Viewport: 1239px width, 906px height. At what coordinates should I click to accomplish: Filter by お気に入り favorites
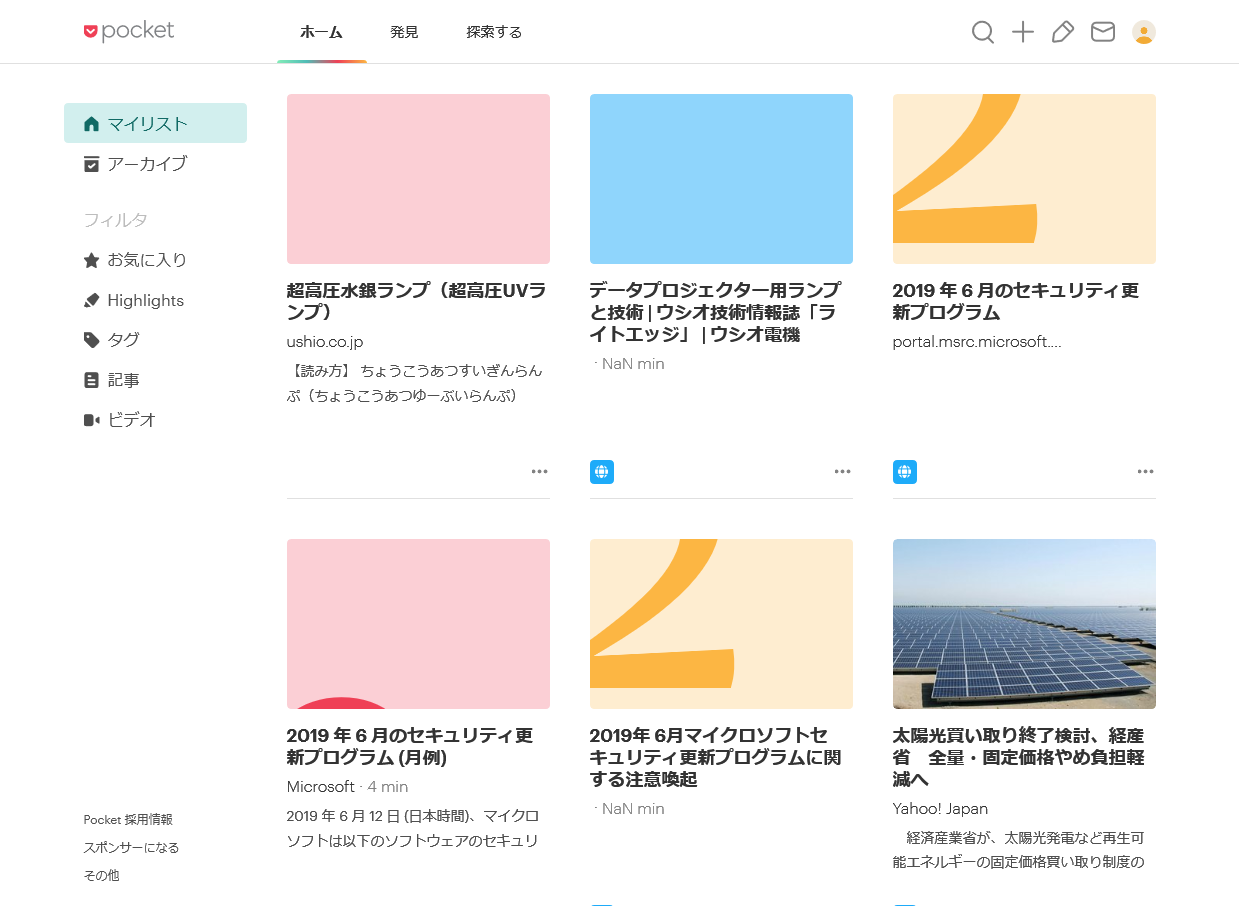tap(147, 260)
